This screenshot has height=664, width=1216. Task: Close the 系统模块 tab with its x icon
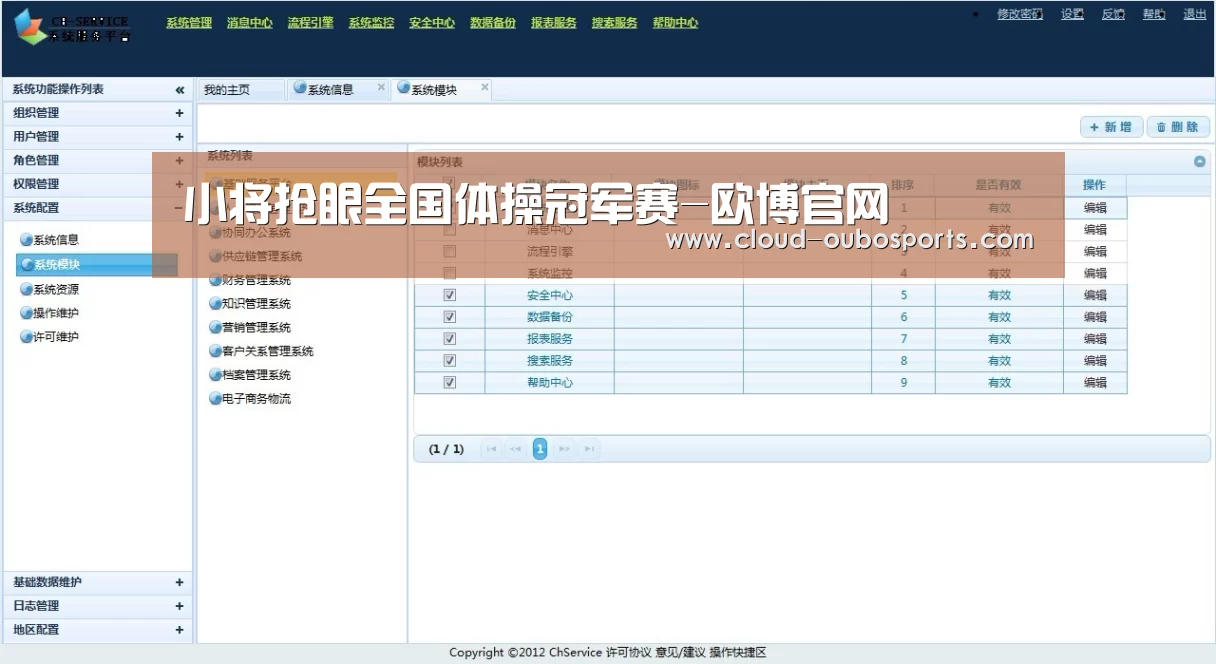click(485, 88)
